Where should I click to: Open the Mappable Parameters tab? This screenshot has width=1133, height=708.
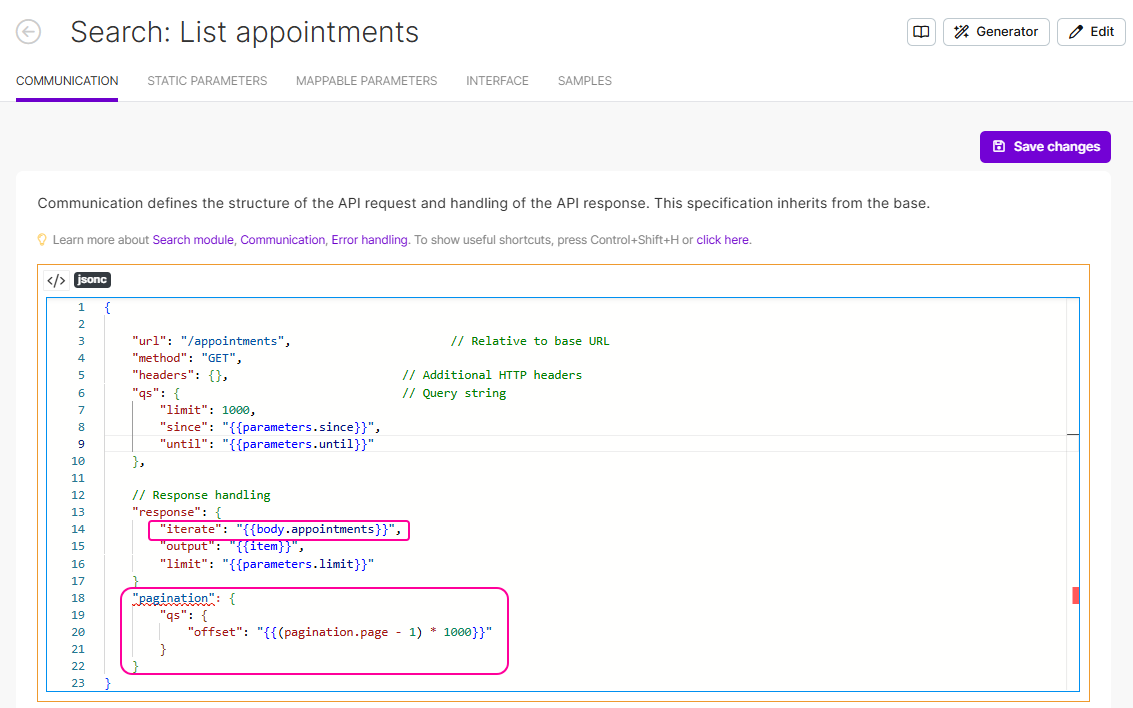(366, 81)
